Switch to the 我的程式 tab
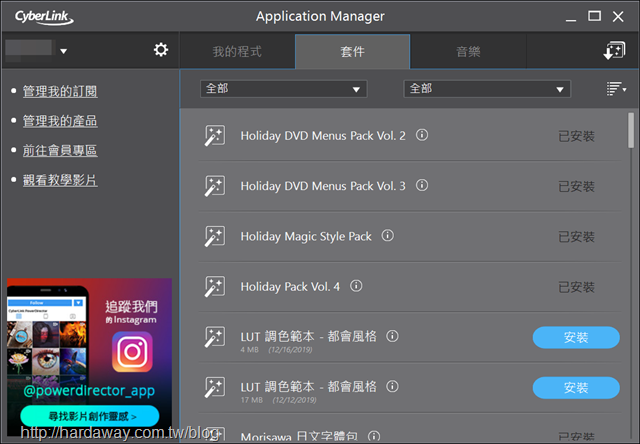This screenshot has height=444, width=640. [237, 51]
